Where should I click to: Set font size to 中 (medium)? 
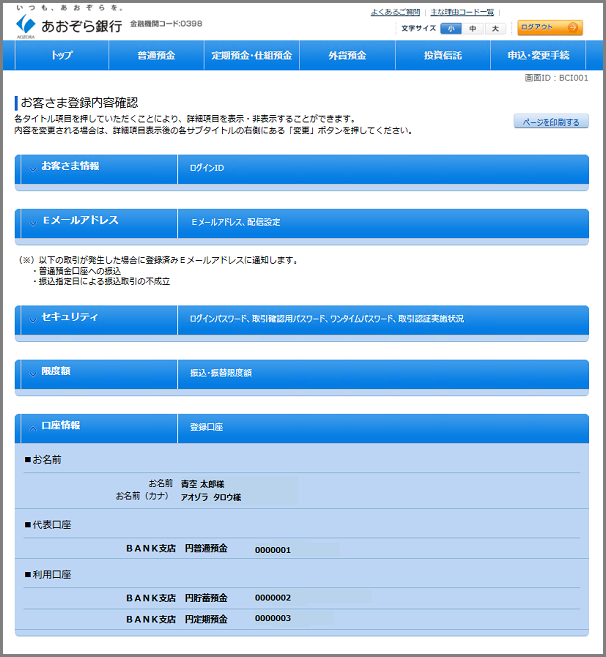click(473, 29)
